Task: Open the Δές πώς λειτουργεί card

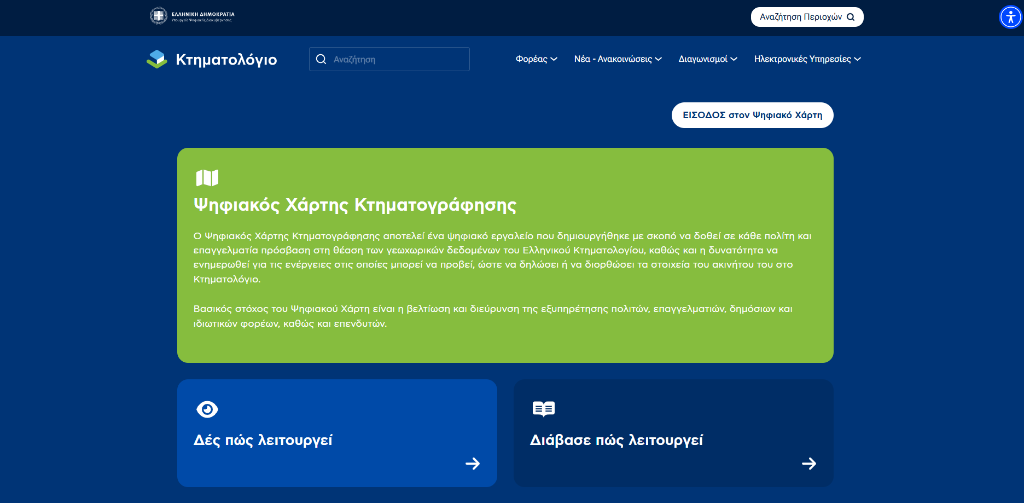Action: coord(337,433)
